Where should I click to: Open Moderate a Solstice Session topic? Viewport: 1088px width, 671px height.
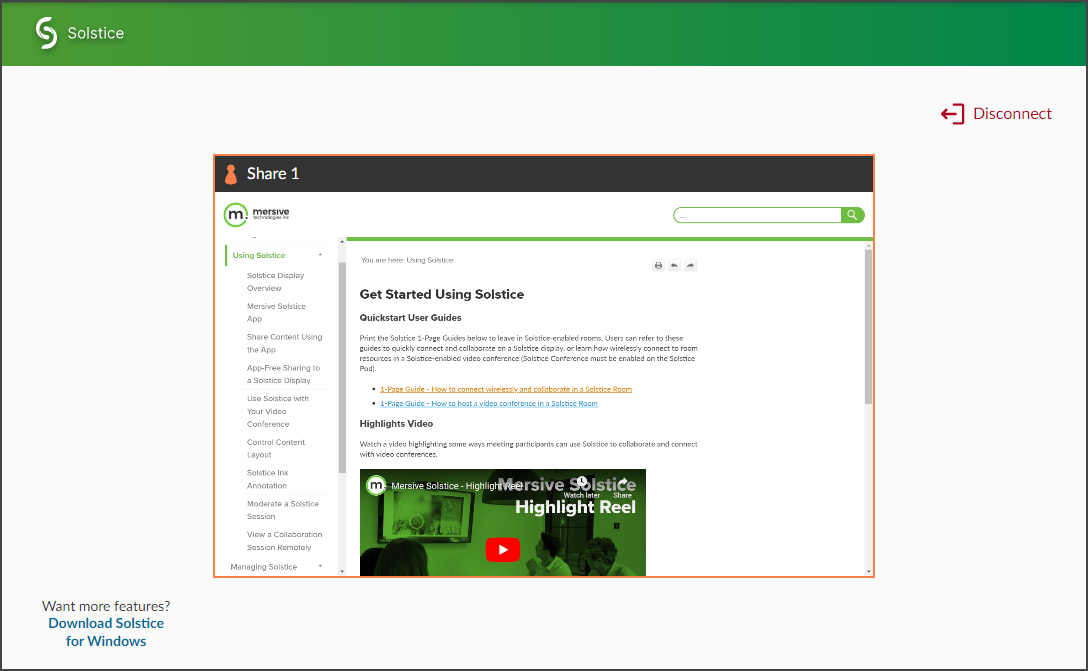pos(282,510)
